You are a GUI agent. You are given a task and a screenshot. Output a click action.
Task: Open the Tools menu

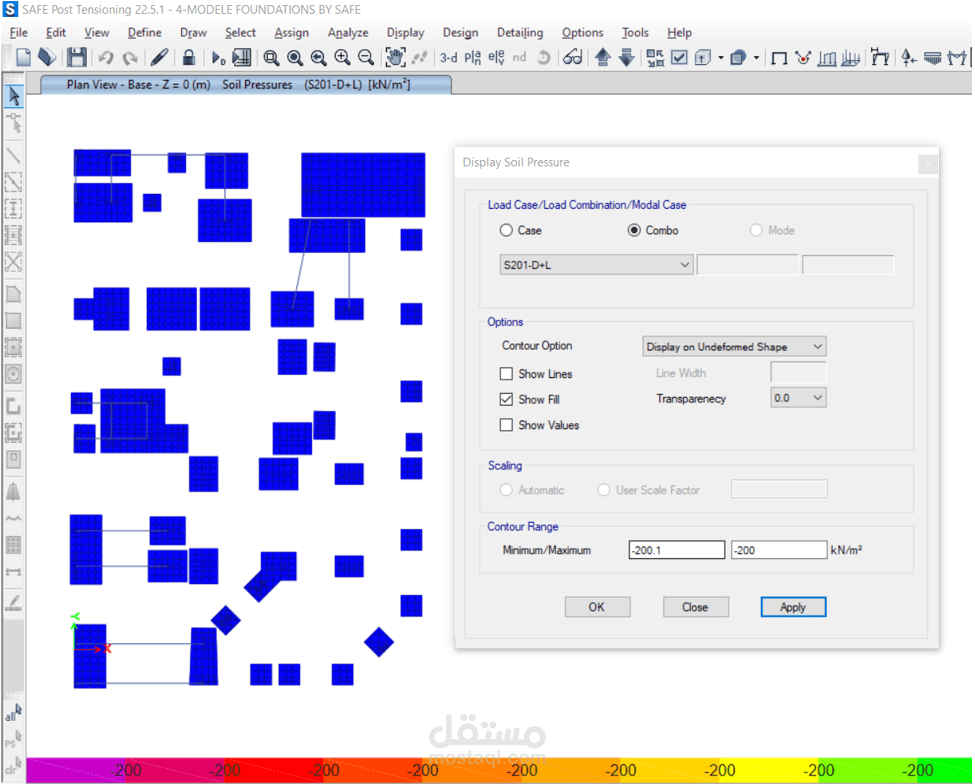635,33
